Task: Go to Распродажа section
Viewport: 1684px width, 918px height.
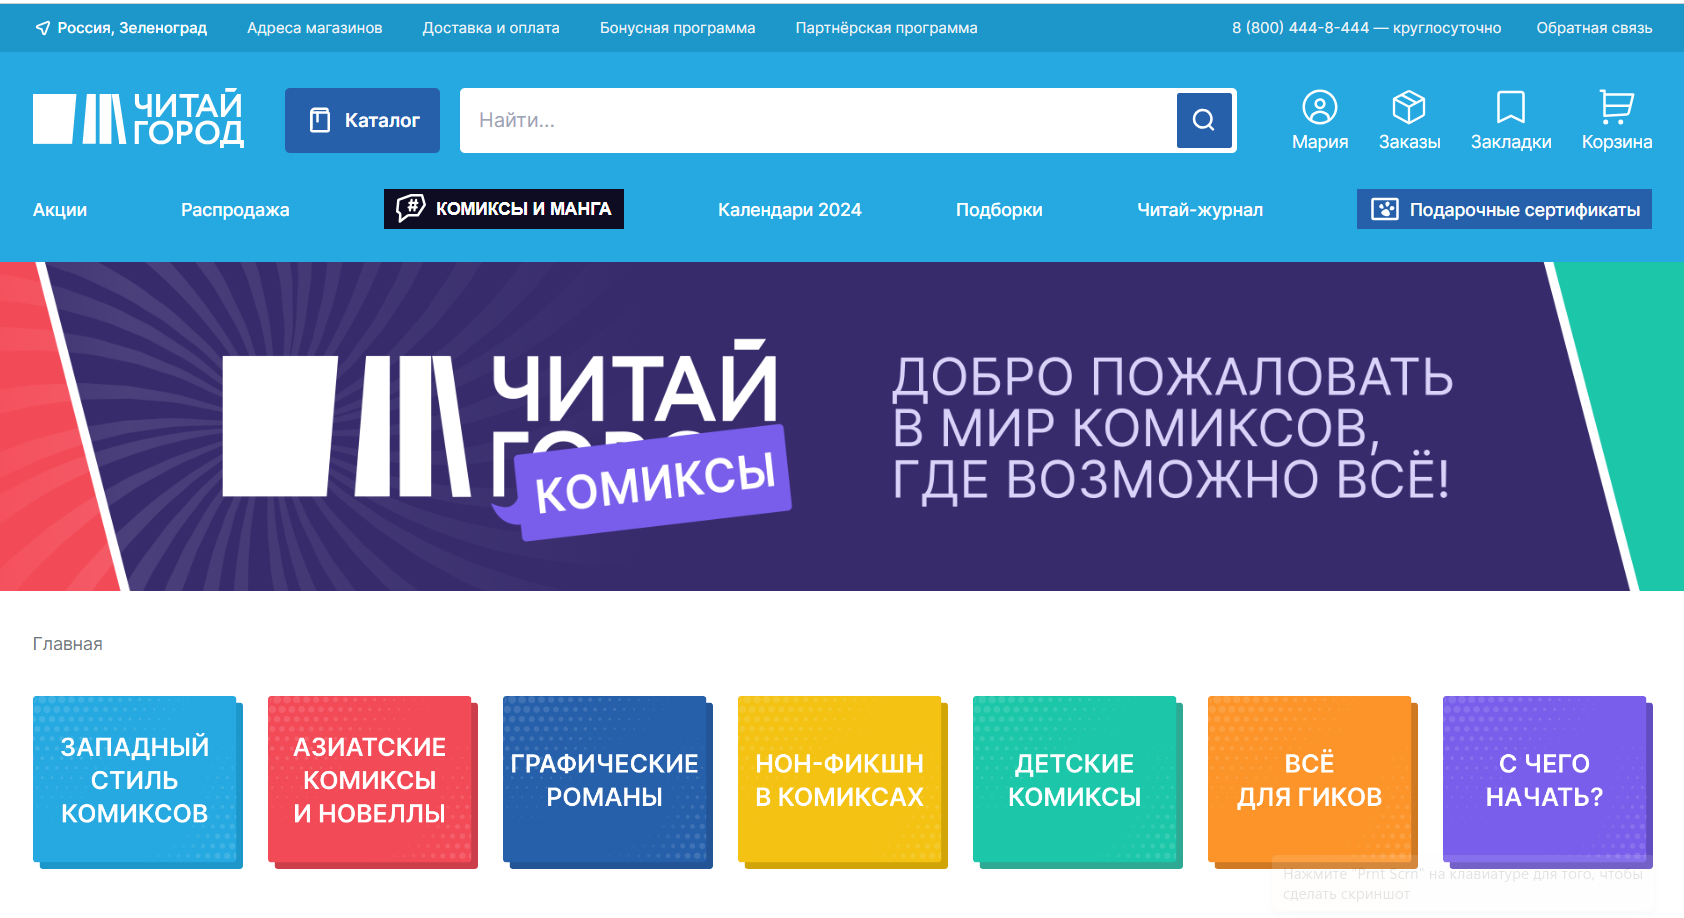Action: [x=235, y=210]
